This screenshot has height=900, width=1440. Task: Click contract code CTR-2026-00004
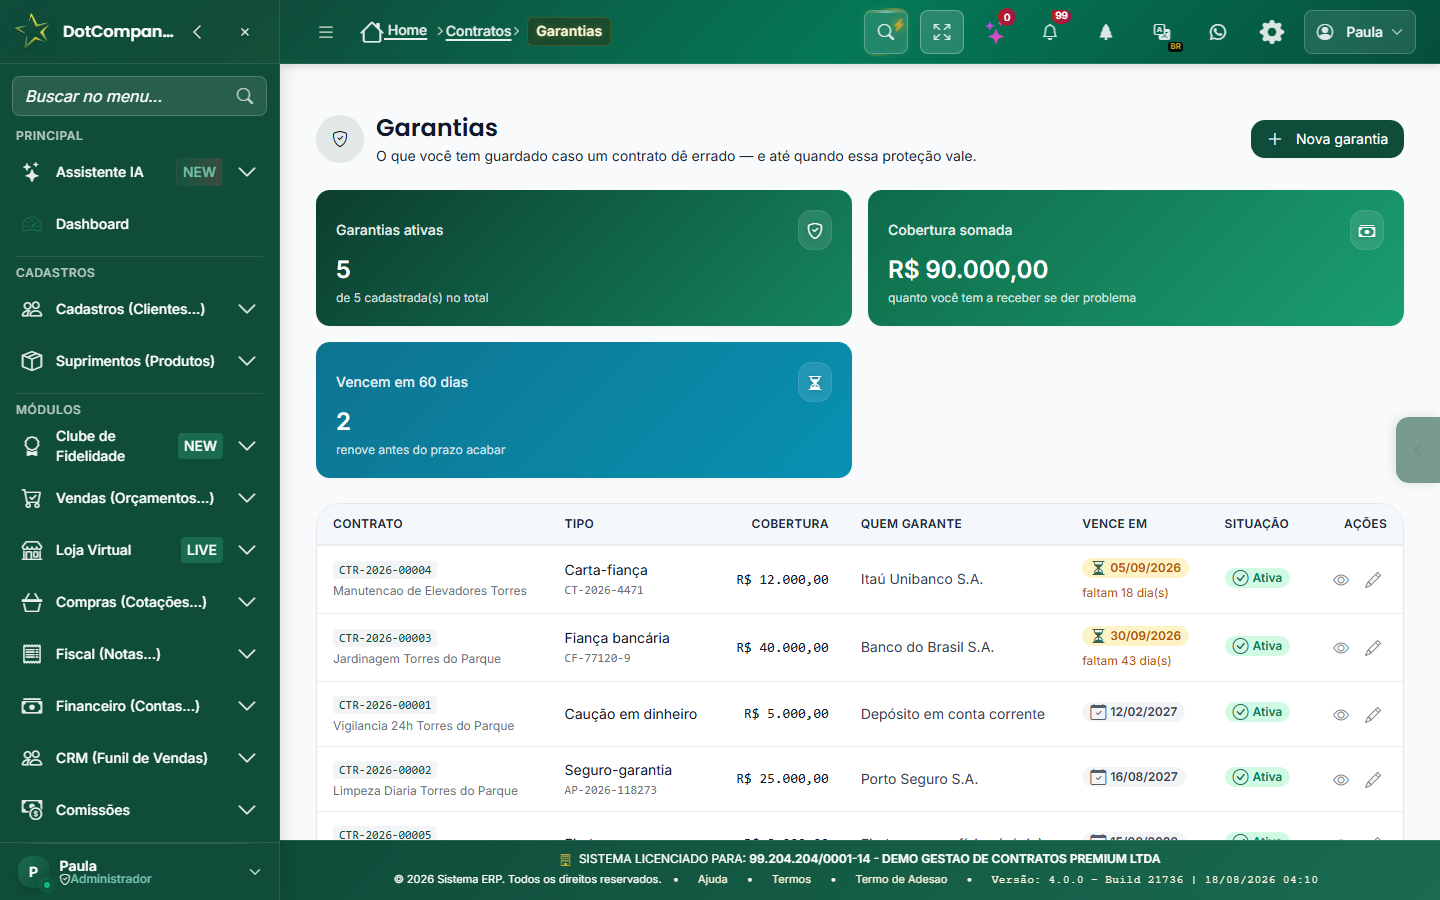385,570
